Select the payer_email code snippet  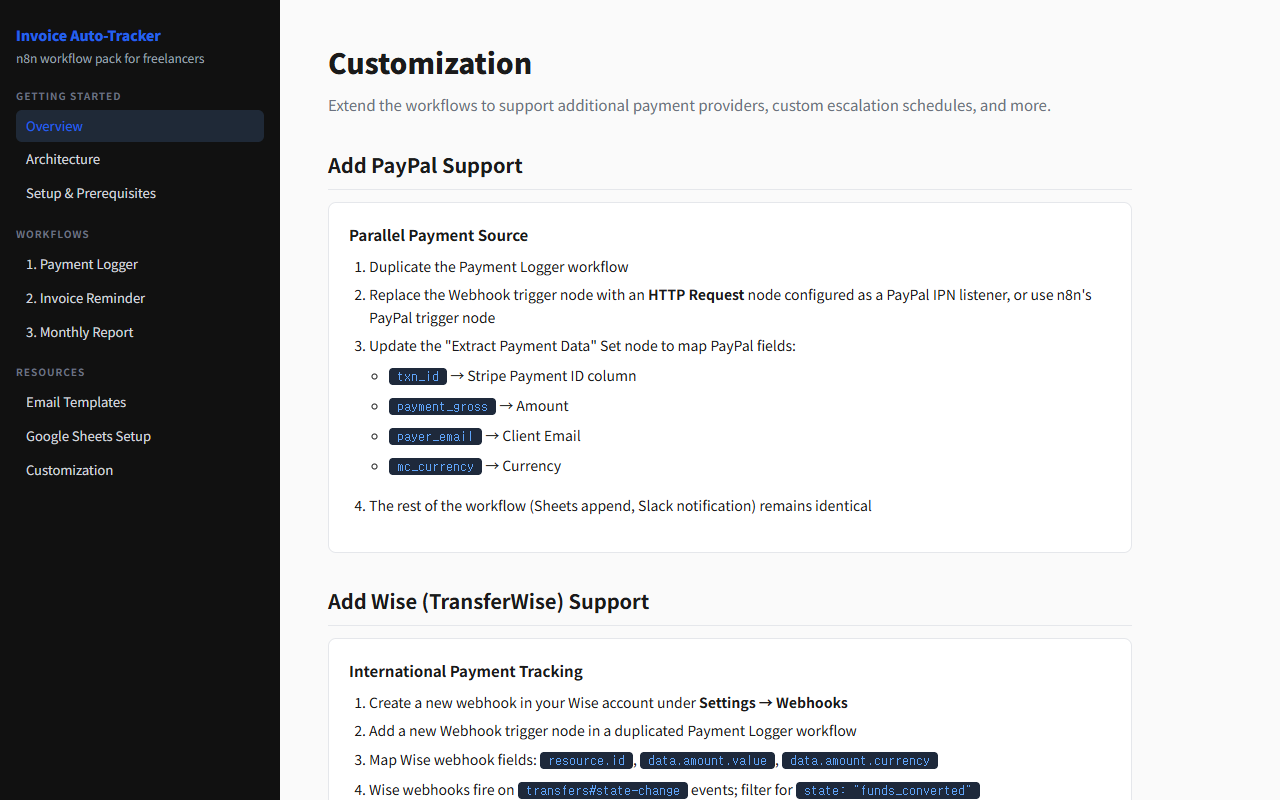click(435, 436)
